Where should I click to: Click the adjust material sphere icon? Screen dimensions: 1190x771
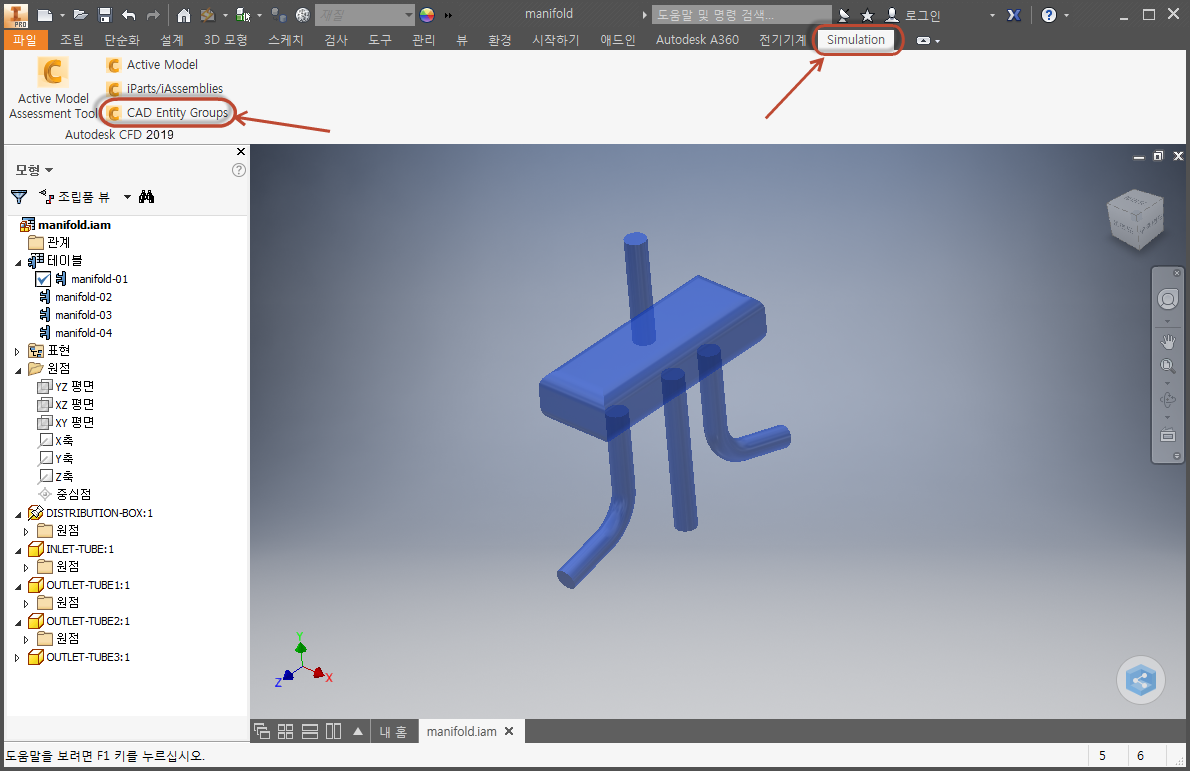303,14
